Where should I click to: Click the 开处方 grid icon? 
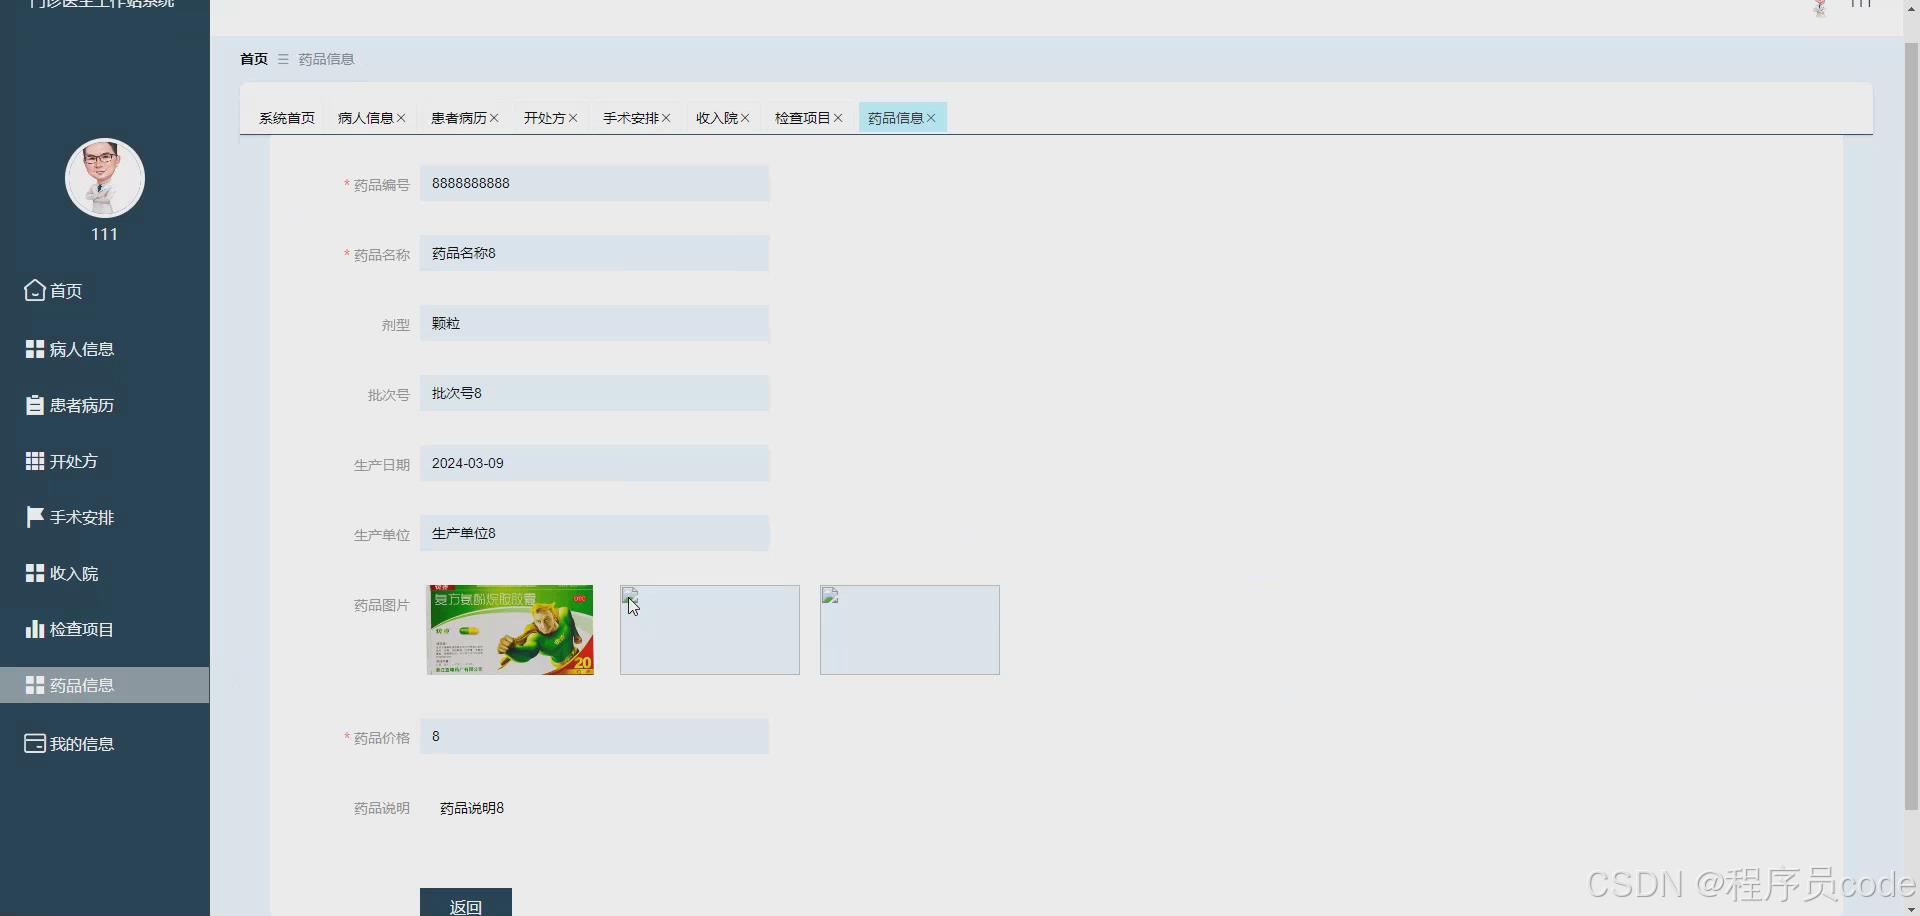[35, 461]
